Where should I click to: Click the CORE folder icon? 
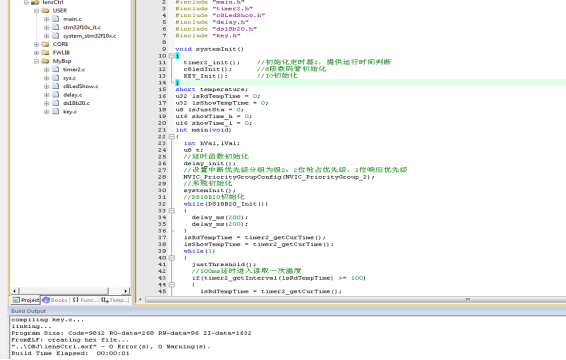coord(45,44)
